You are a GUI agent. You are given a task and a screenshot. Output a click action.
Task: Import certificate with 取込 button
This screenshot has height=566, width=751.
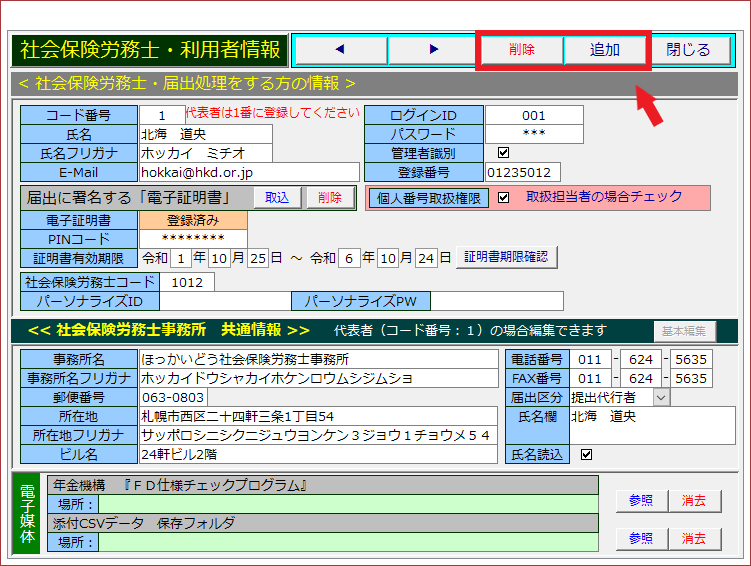277,198
